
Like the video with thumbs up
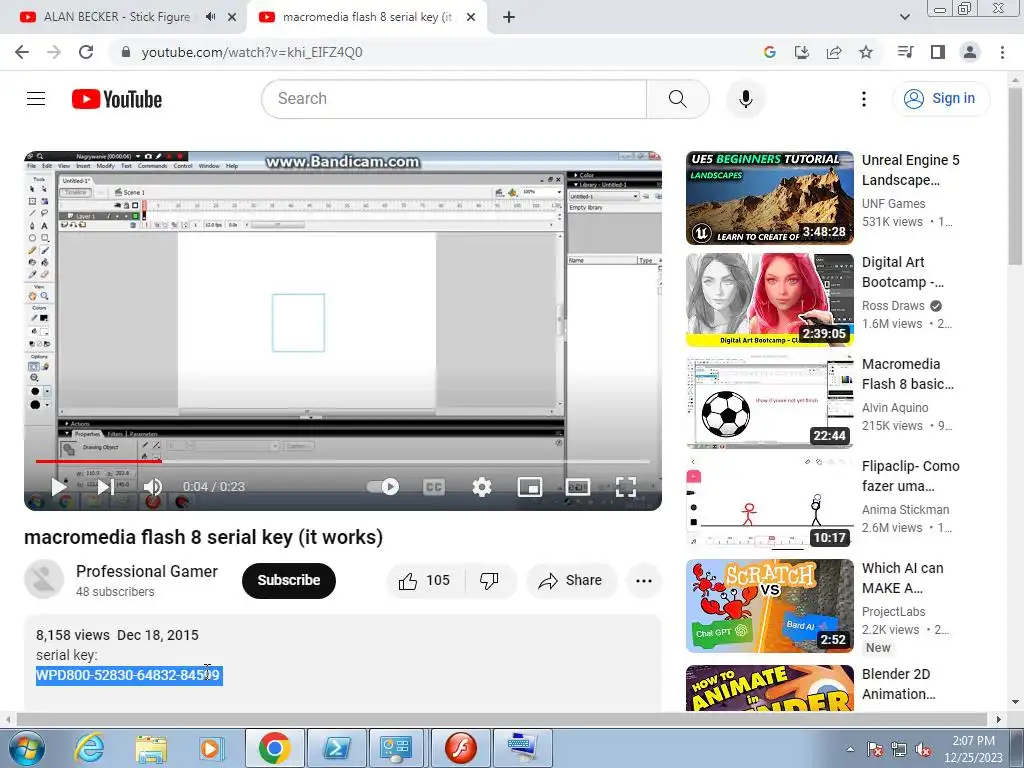[425, 581]
